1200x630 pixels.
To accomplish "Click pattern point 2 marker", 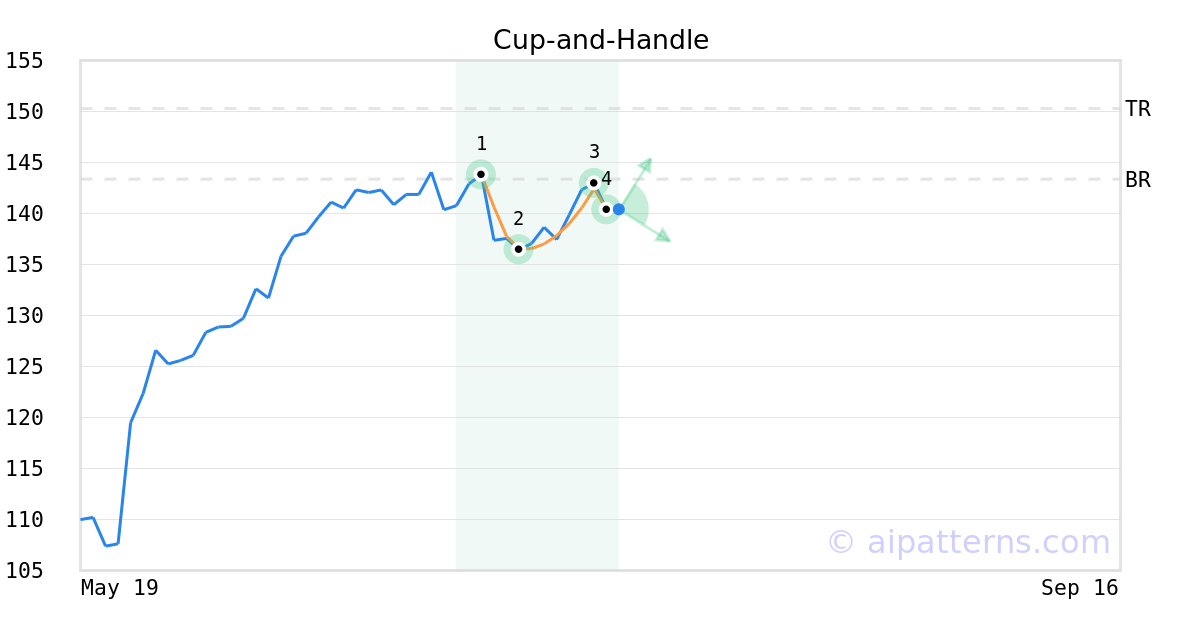I will (x=518, y=249).
